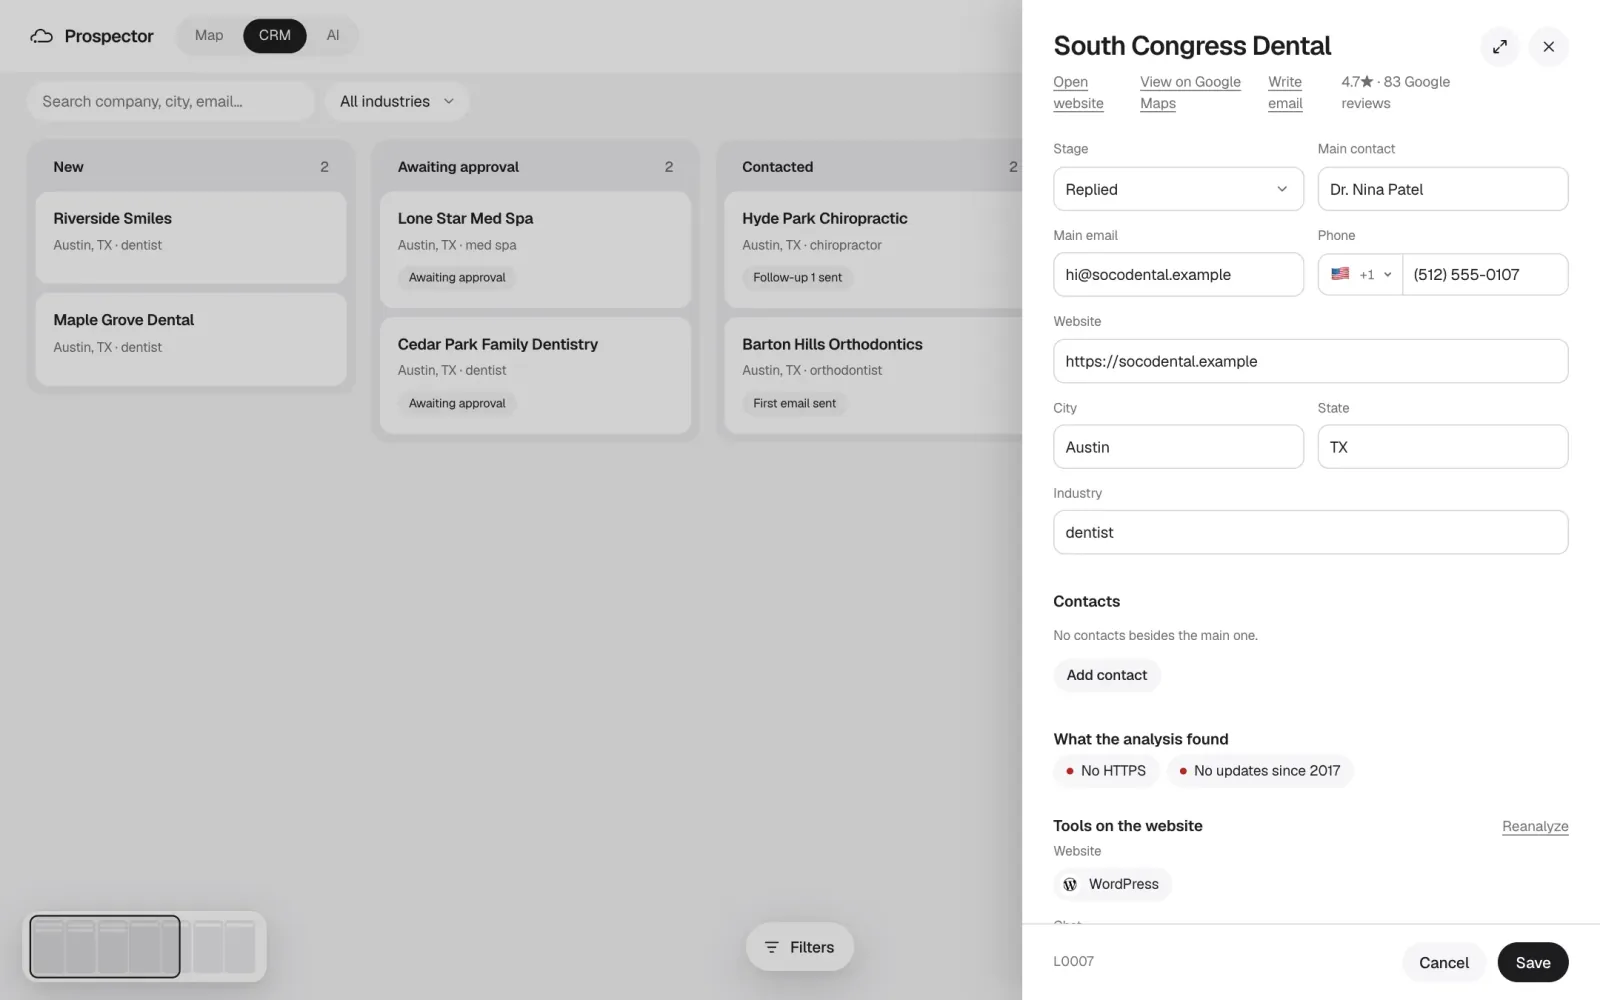Image resolution: width=1600 pixels, height=1000 pixels.
Task: Click the 4.7 star Google reviews text
Action: (x=1395, y=93)
